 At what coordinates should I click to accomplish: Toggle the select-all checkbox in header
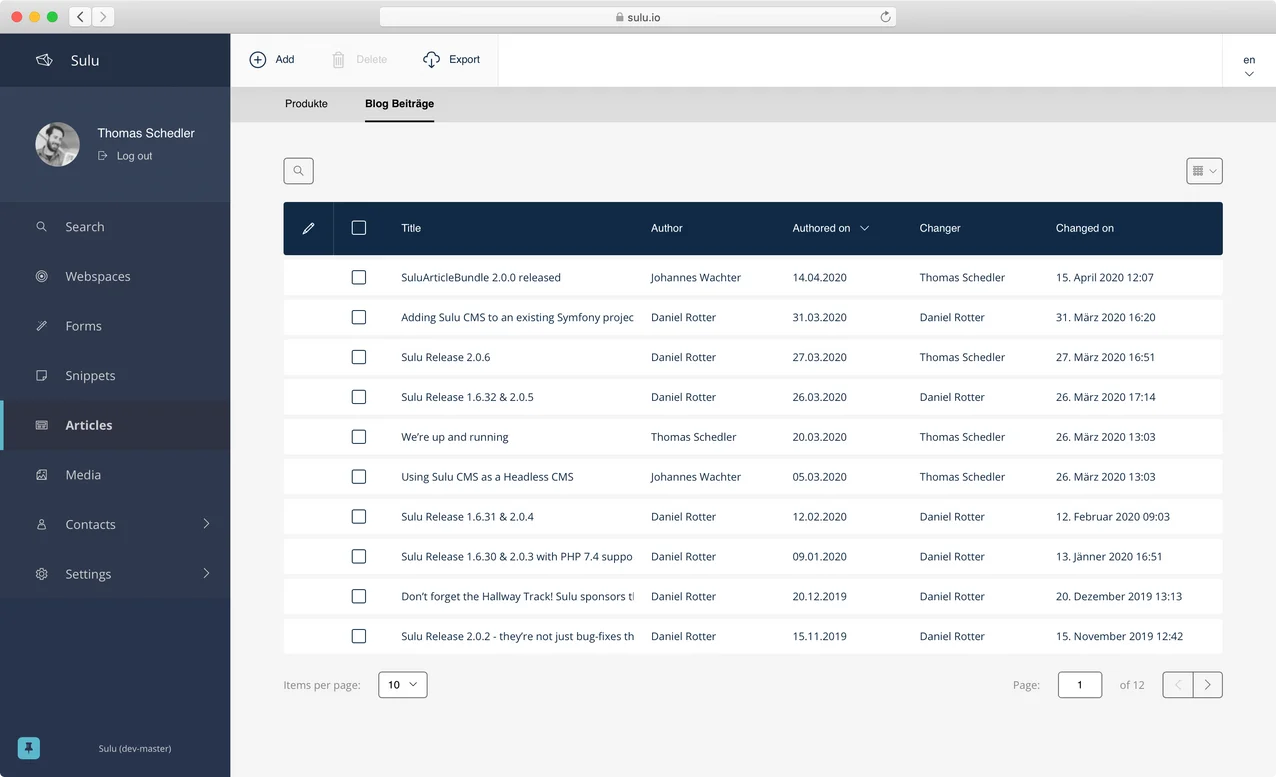point(359,228)
